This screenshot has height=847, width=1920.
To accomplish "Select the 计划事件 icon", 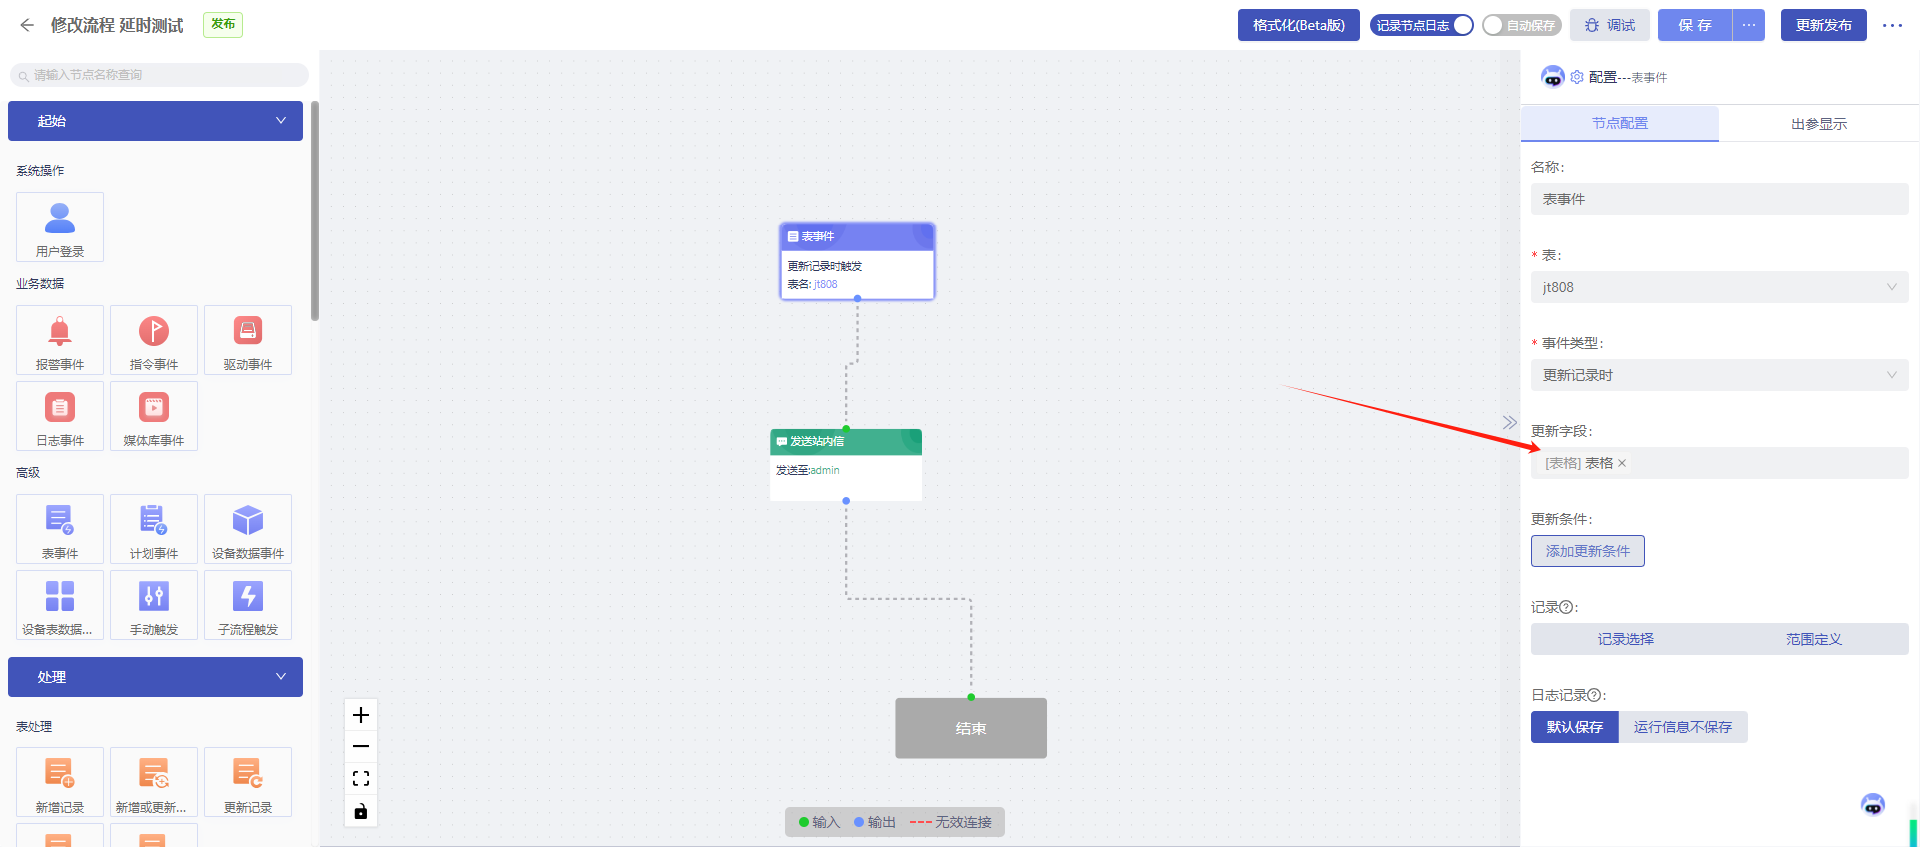I will point(154,520).
